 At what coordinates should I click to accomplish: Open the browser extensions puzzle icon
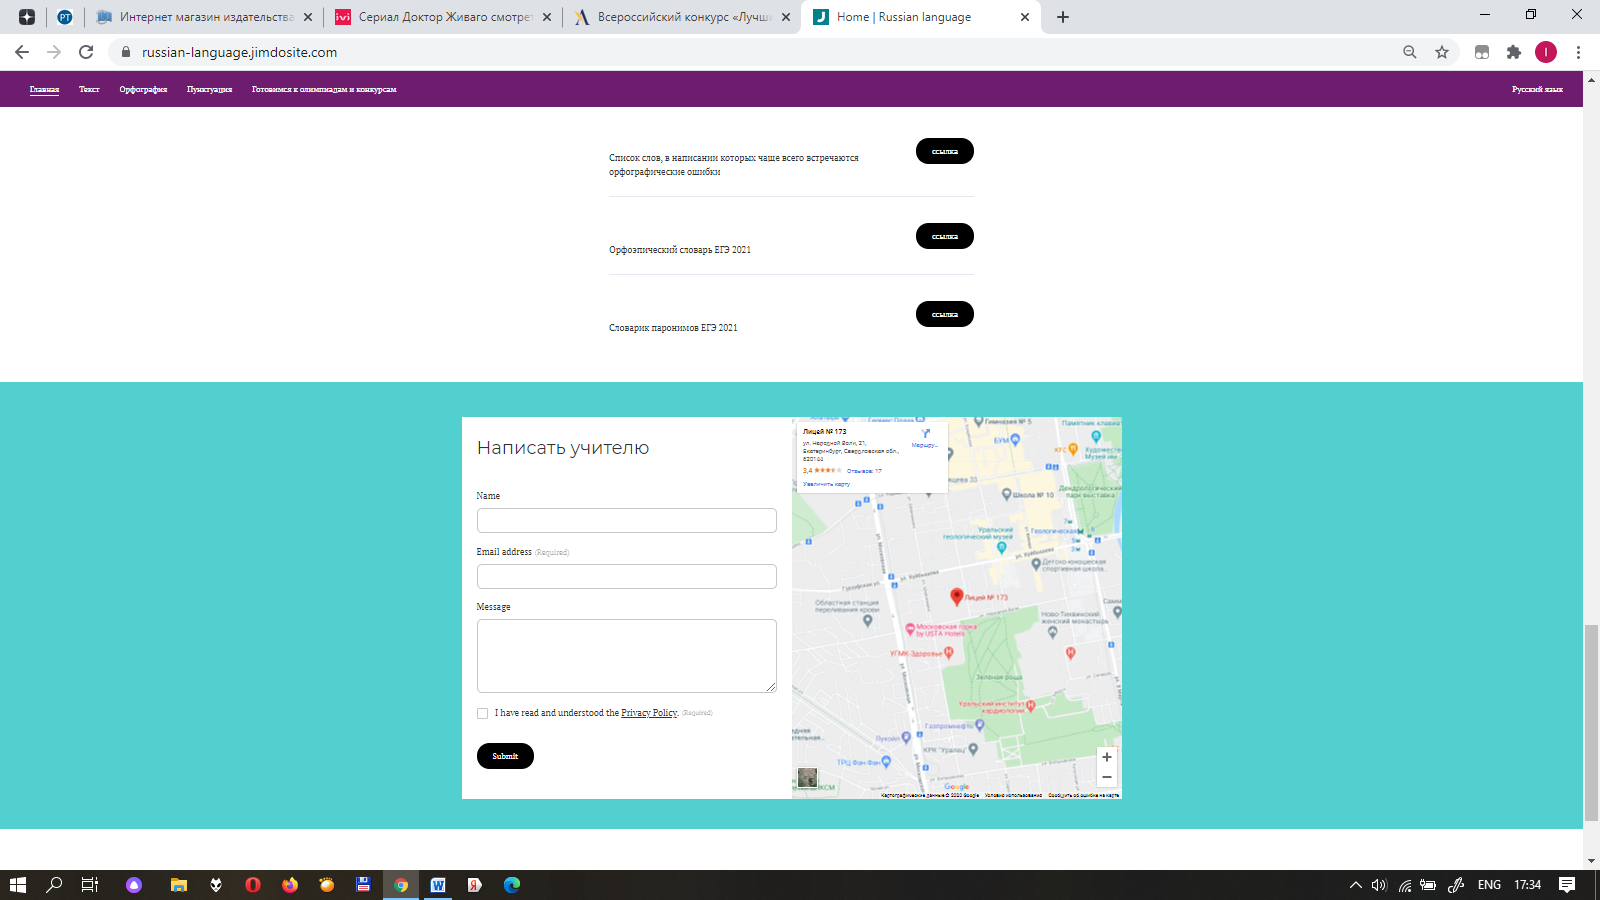click(x=1514, y=52)
